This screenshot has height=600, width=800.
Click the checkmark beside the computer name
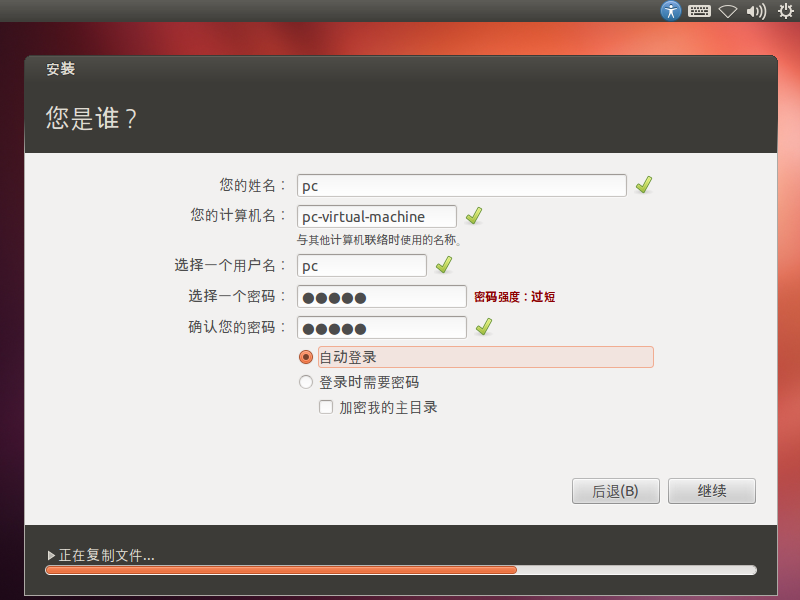click(x=474, y=215)
